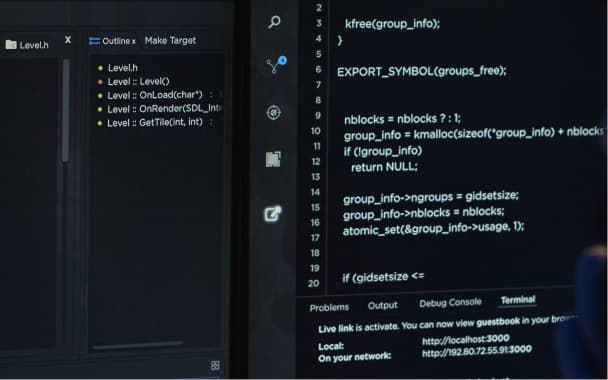Open the http://localhost:3000 link
Image resolution: width=608 pixels, height=380 pixels.
[465, 340]
